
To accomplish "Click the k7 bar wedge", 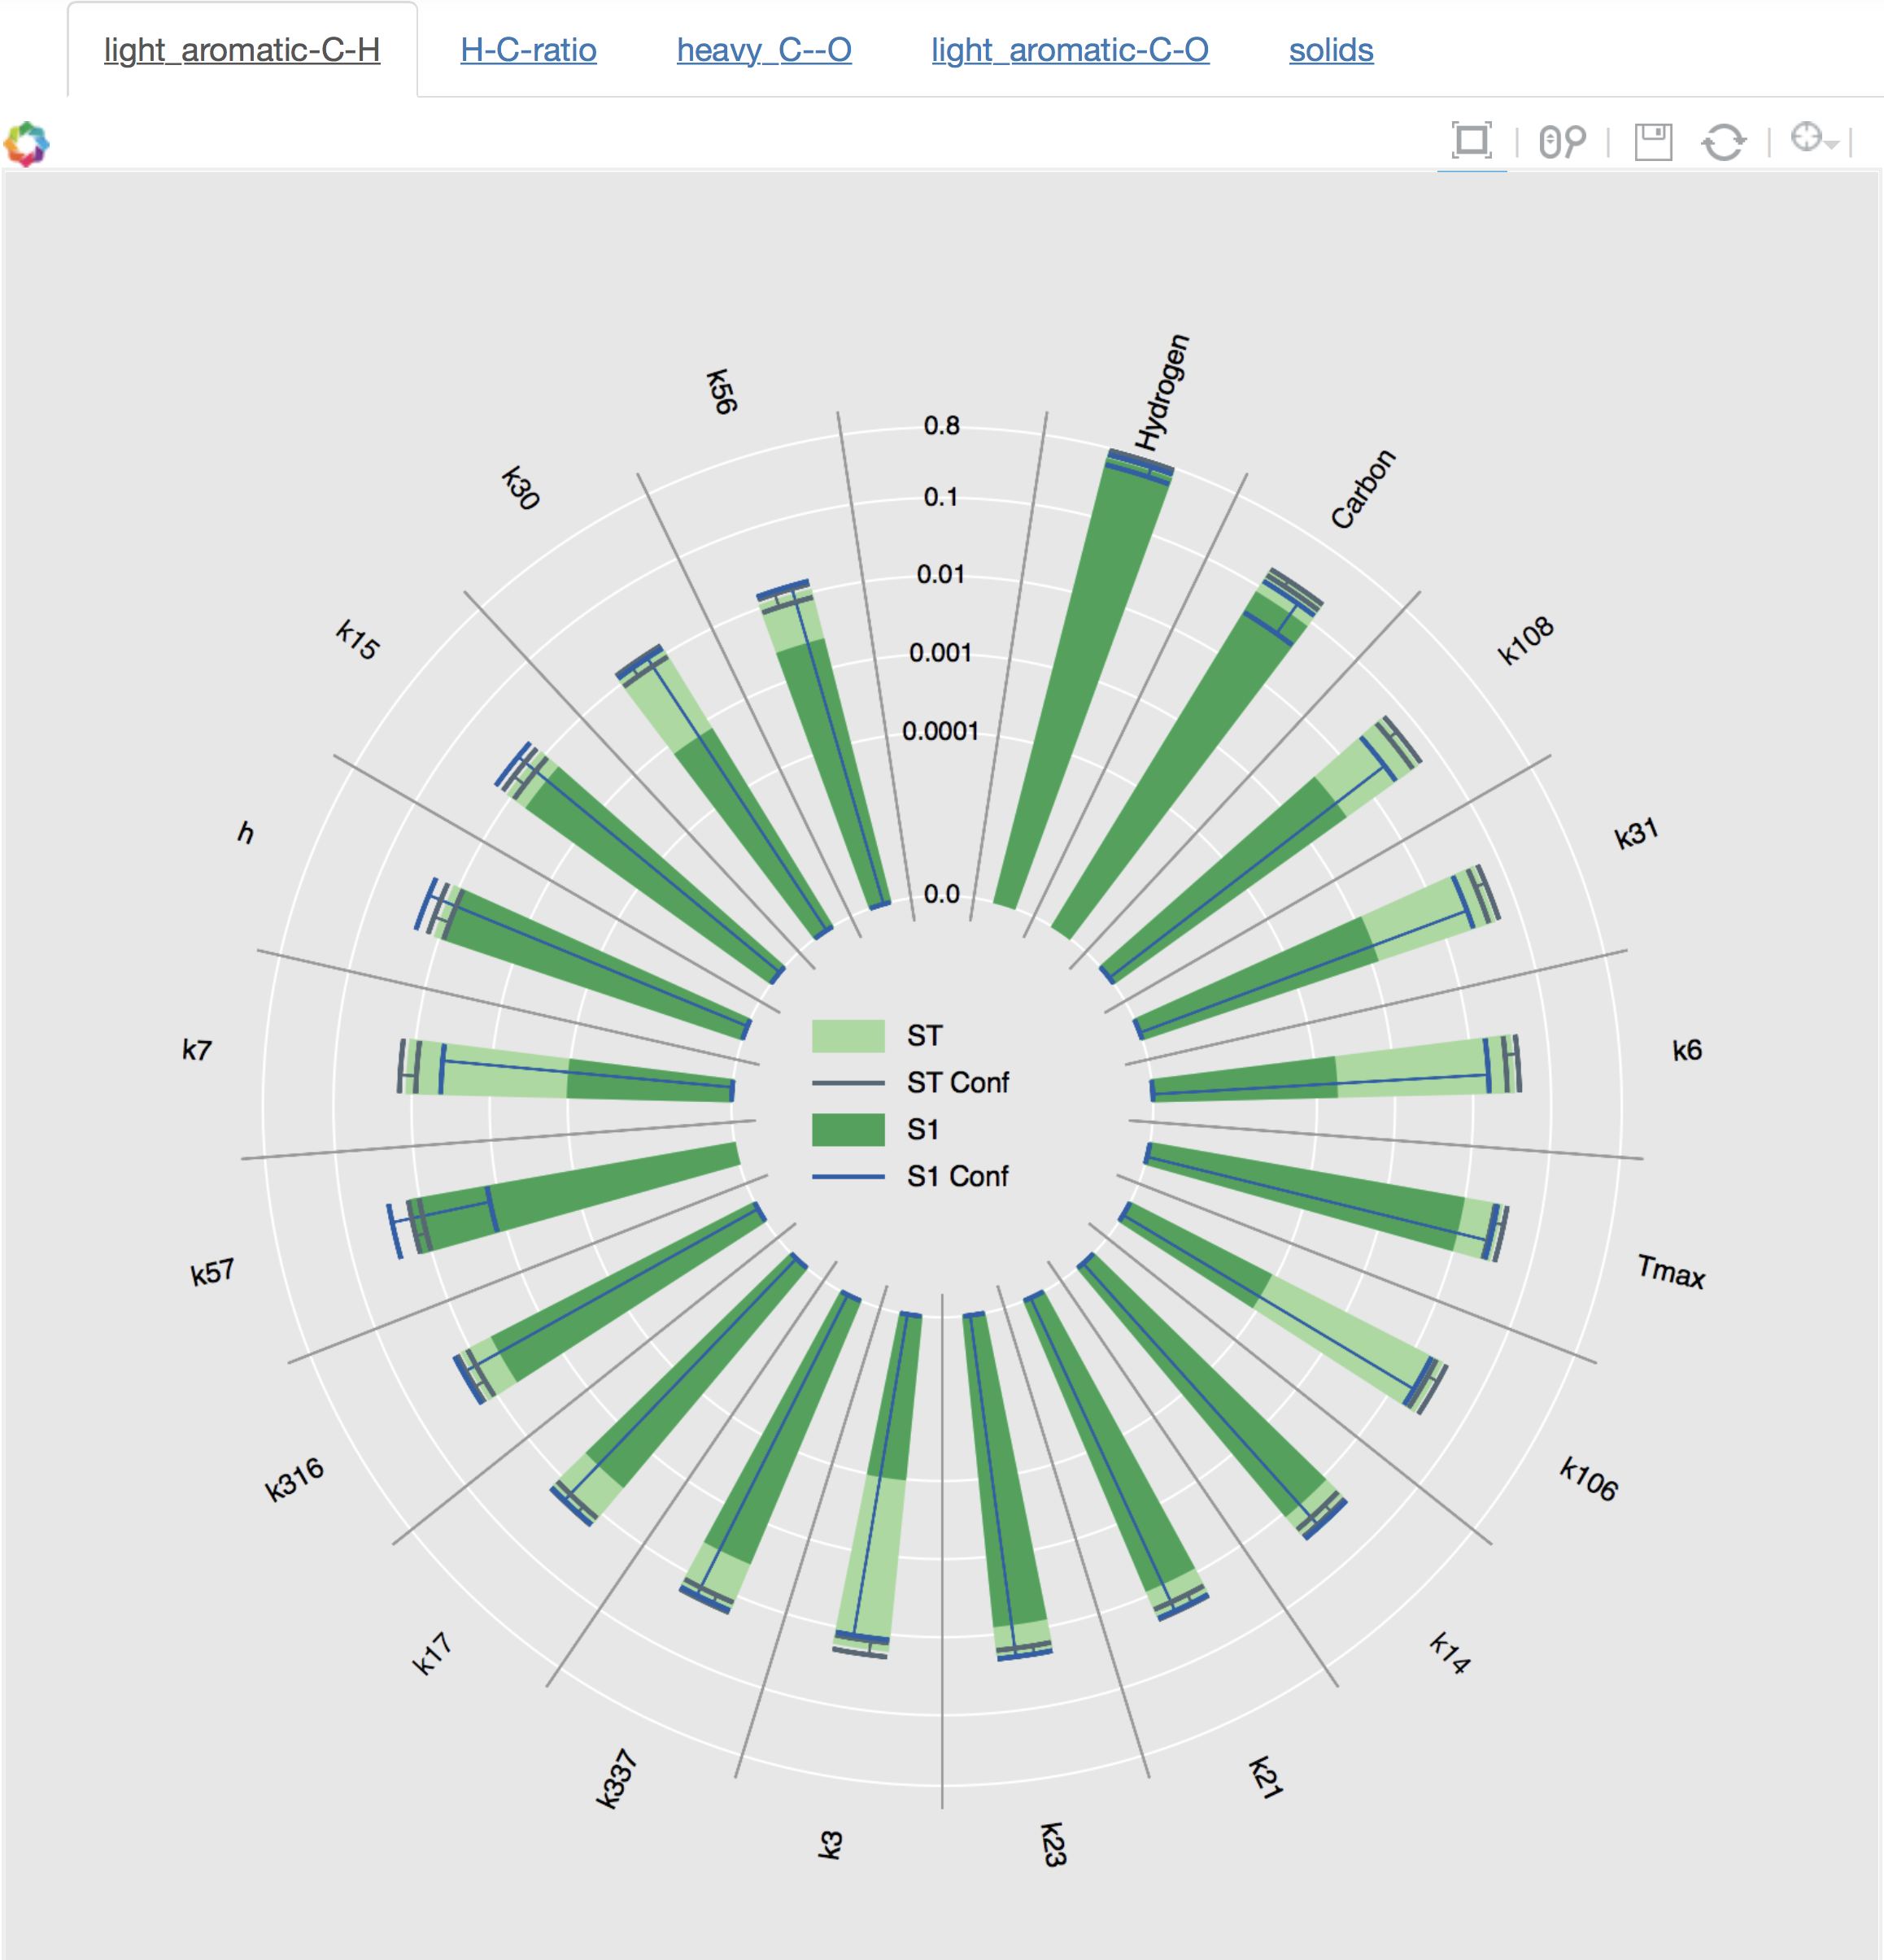I will point(566,1070).
